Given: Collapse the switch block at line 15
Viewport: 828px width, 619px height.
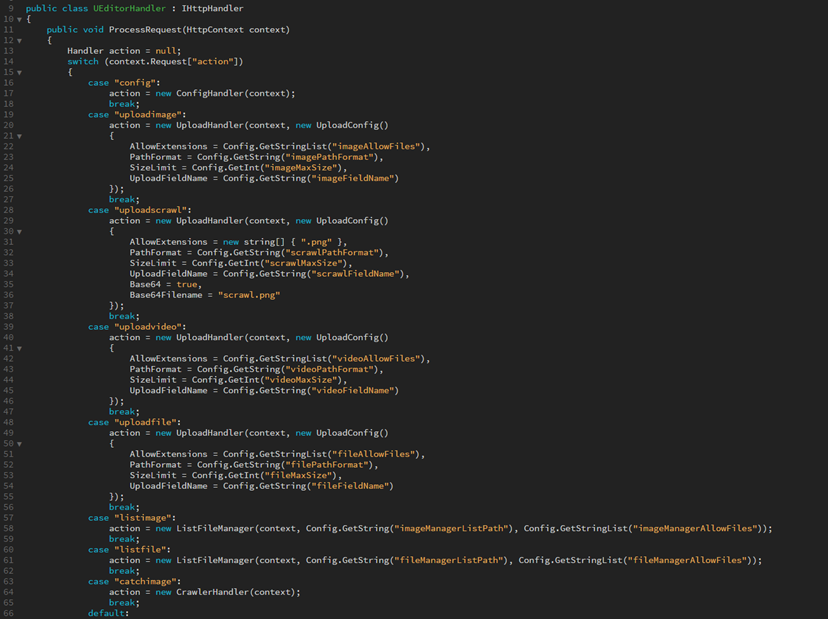Looking at the screenshot, I should tap(19, 72).
